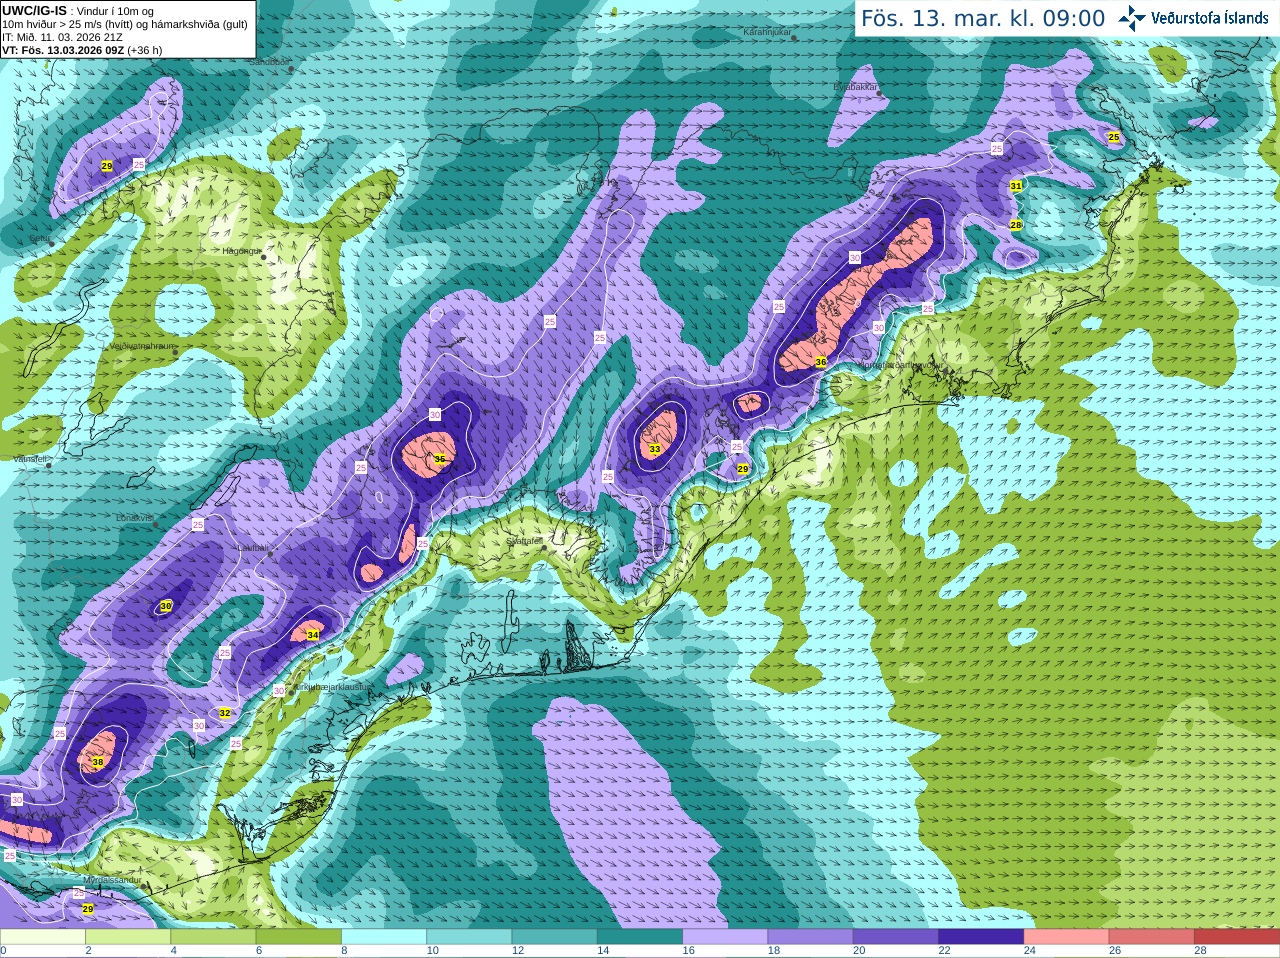Pick the 8–10 m/s light cyan legend swatch
This screenshot has width=1280, height=958.
point(384,937)
